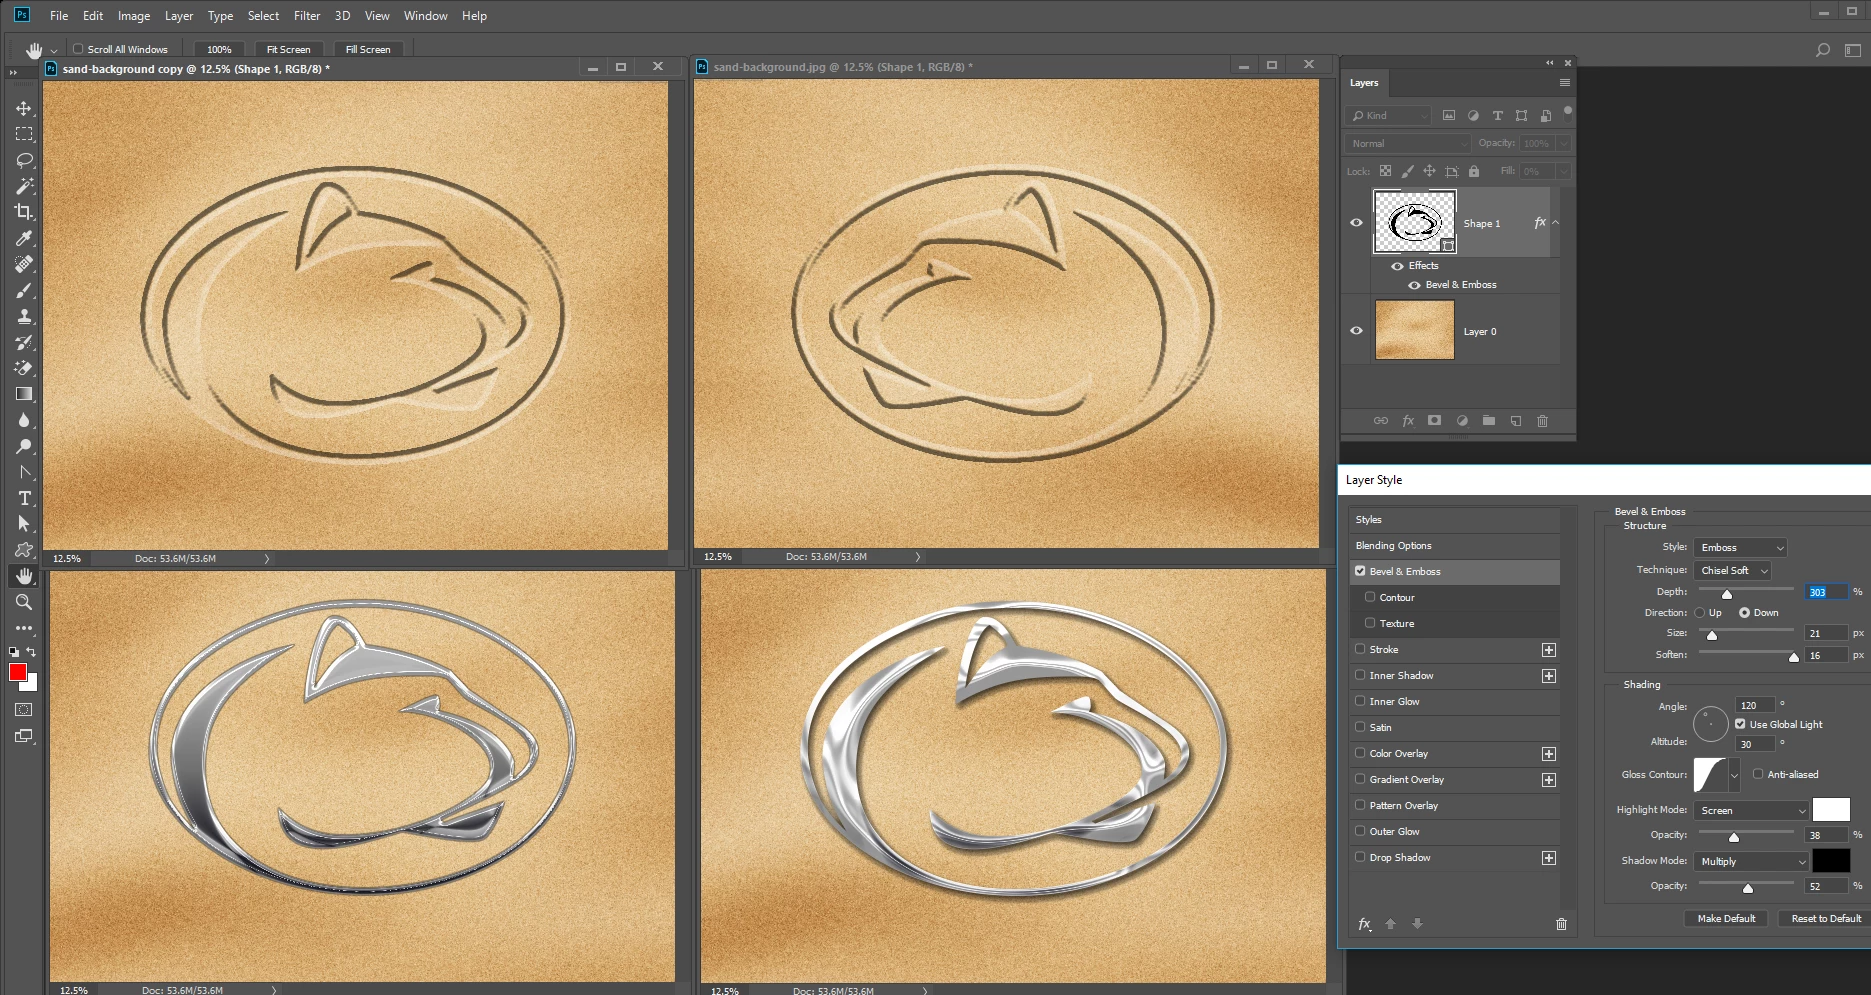1871x995 pixels.
Task: Open the Image menu
Action: tap(134, 16)
